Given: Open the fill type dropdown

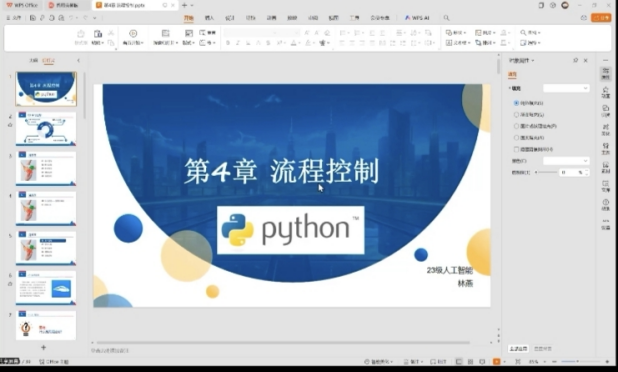Looking at the screenshot, I should point(566,88).
